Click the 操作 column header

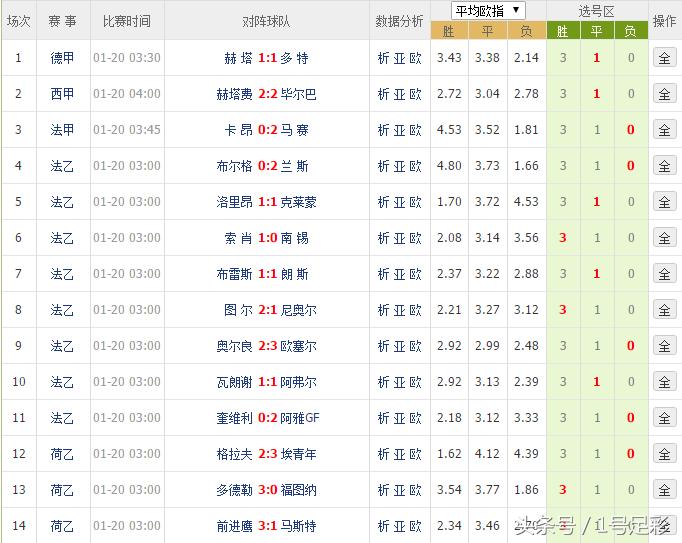point(665,21)
